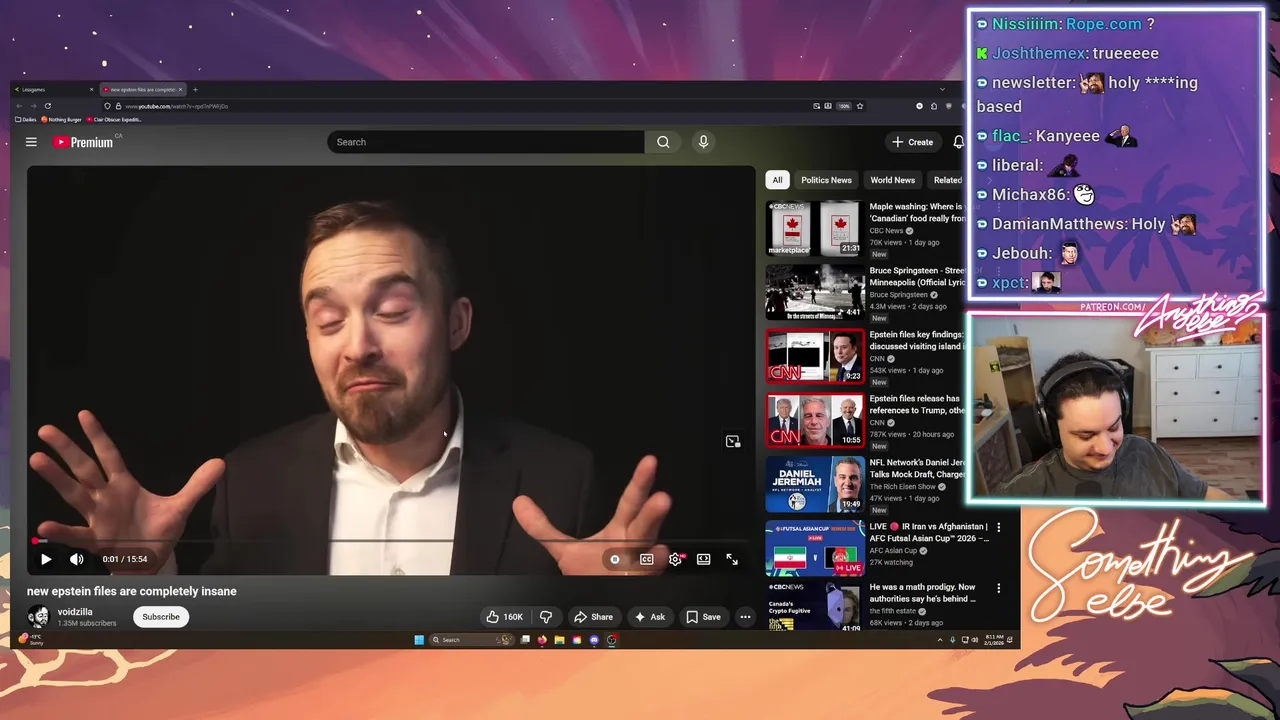Select the All filter chip
The image size is (1280, 720).
pos(777,180)
